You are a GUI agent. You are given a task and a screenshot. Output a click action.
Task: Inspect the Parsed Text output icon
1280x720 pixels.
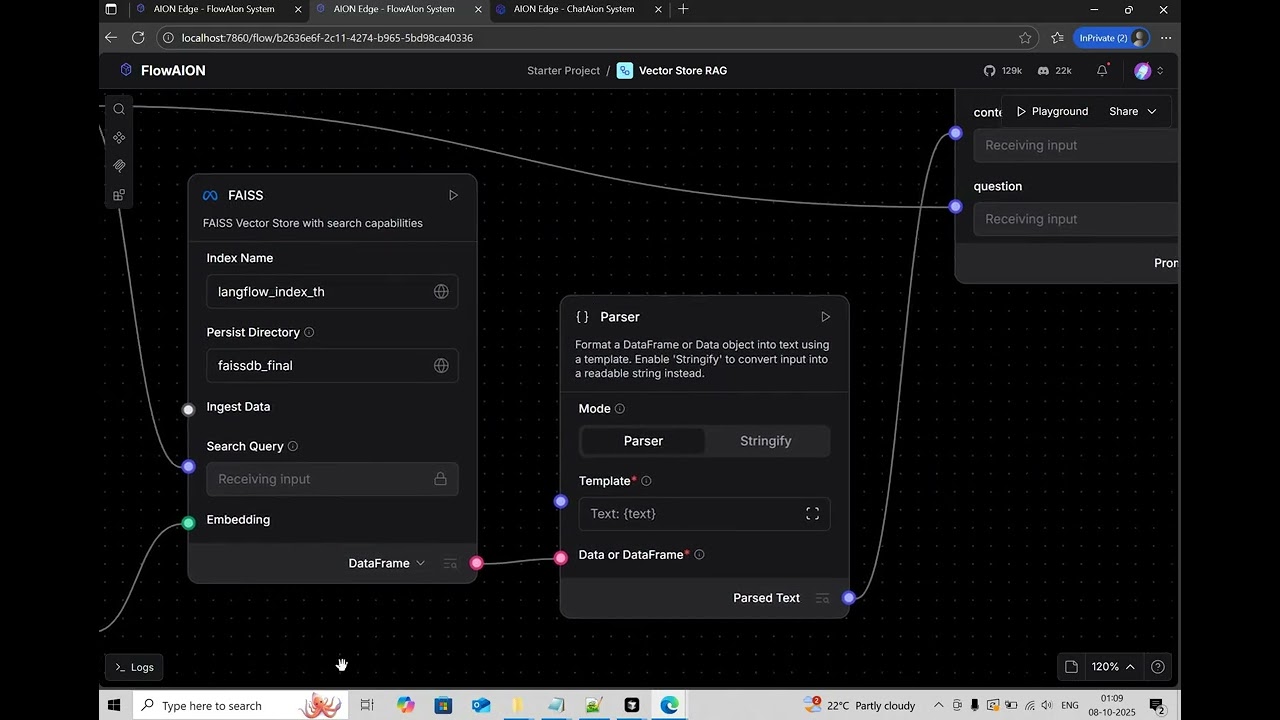coord(822,598)
